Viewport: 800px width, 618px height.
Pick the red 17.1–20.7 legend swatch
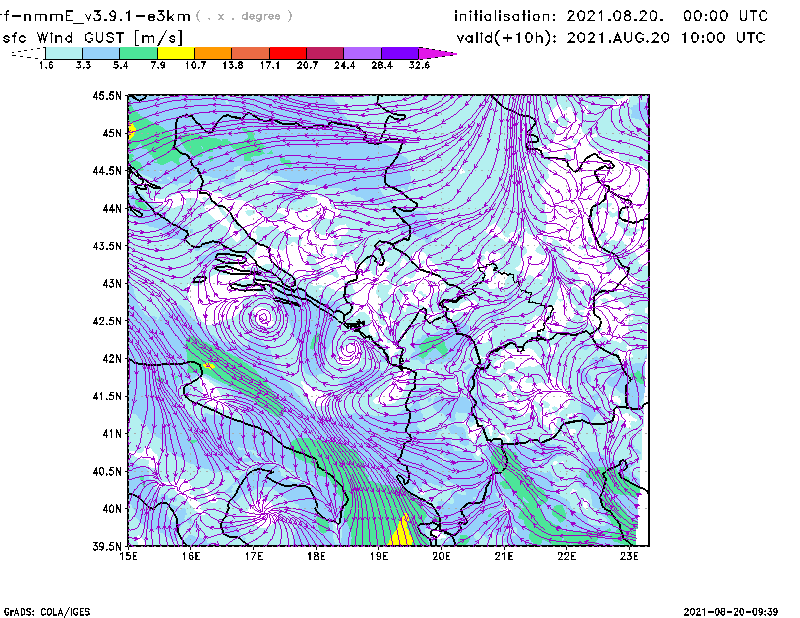[288, 53]
